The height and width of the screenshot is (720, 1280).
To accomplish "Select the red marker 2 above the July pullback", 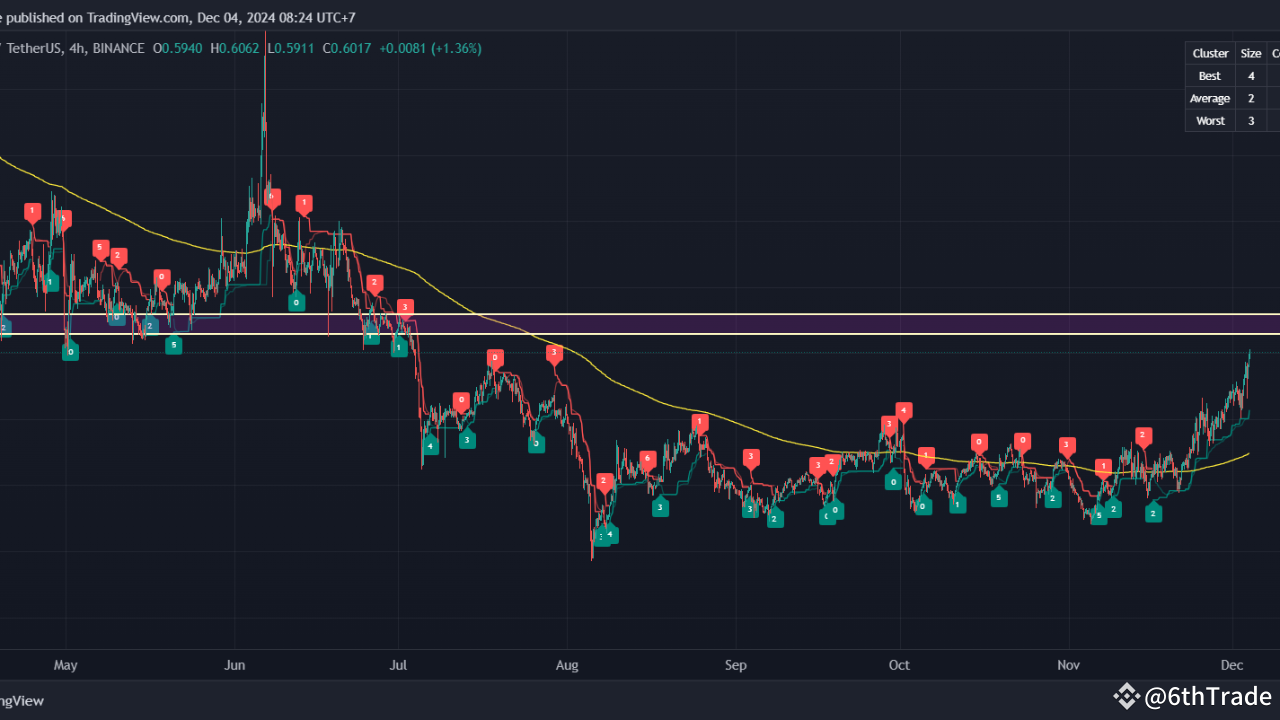I will point(374,283).
